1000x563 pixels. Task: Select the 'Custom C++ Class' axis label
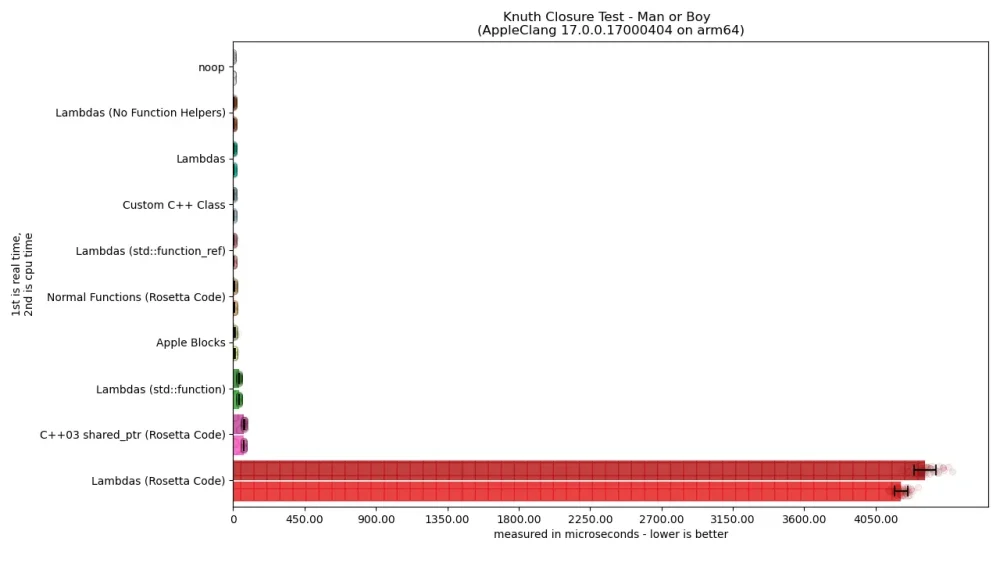tap(174, 205)
